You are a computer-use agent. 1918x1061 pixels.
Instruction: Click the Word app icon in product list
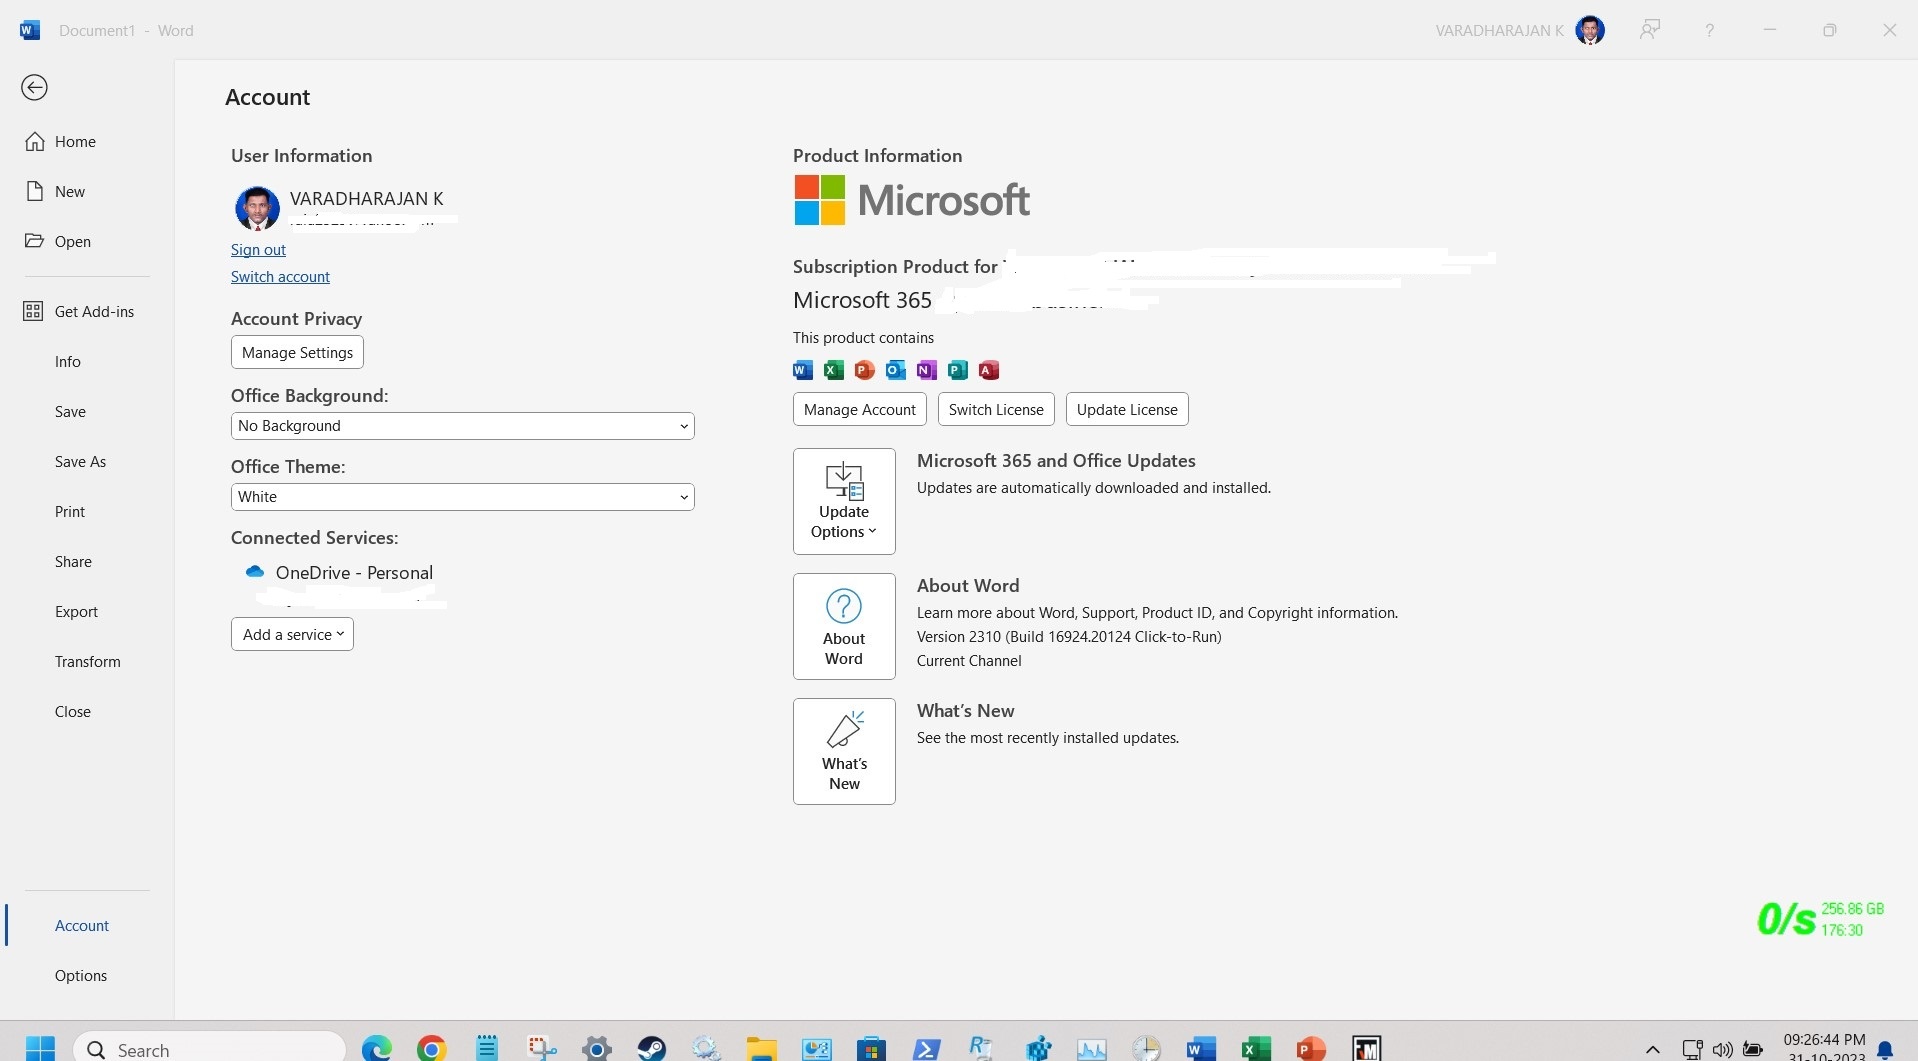pos(803,370)
